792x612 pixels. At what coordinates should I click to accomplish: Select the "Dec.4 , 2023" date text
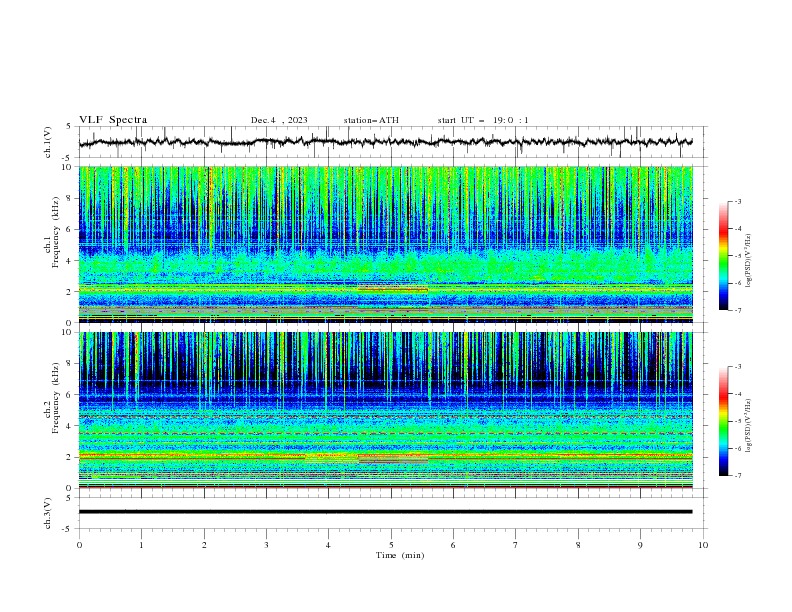(x=279, y=120)
